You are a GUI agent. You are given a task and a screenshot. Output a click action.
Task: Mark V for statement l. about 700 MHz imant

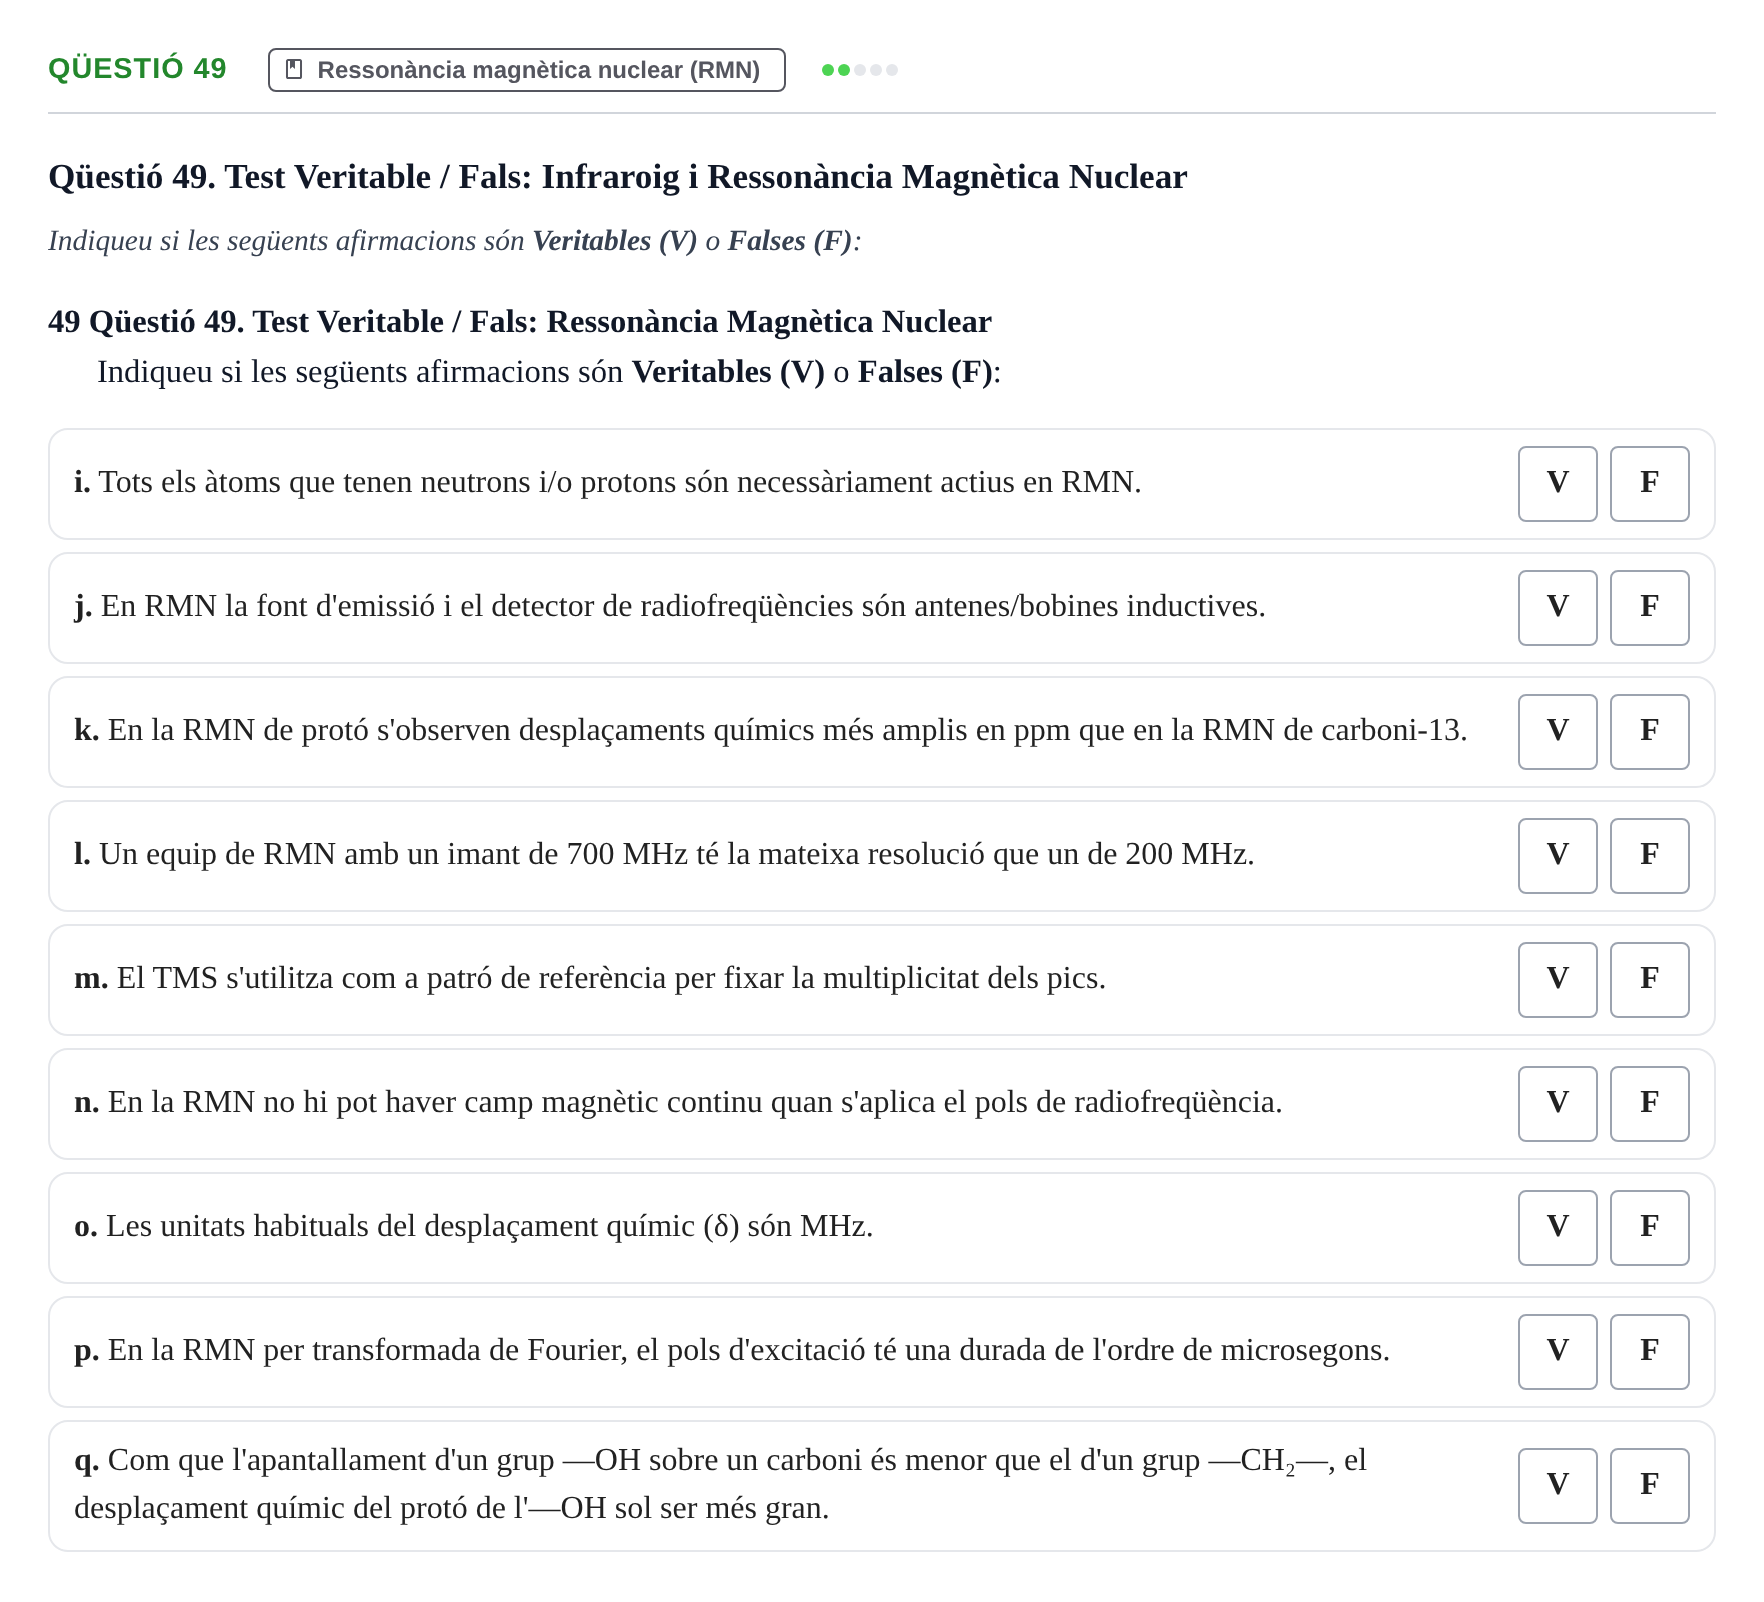tap(1558, 856)
